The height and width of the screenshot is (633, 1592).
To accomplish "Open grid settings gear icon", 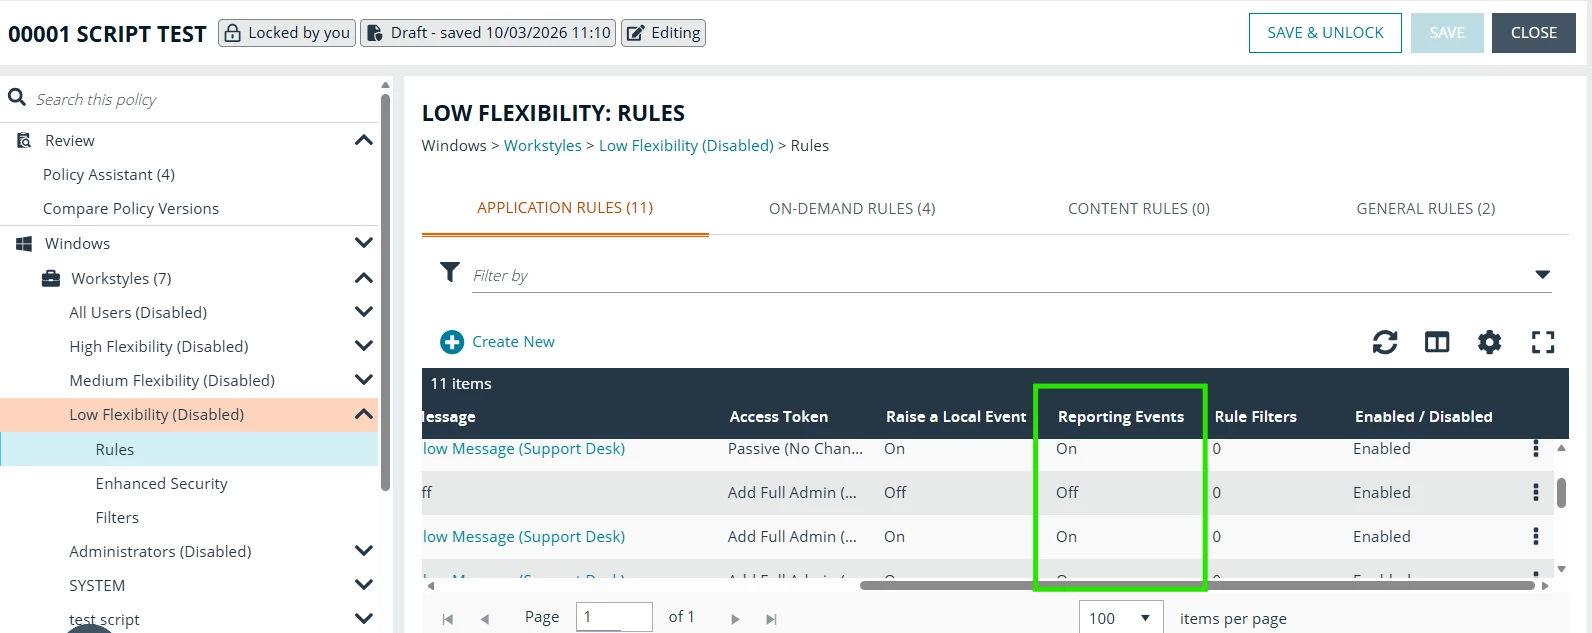I will click(x=1490, y=342).
